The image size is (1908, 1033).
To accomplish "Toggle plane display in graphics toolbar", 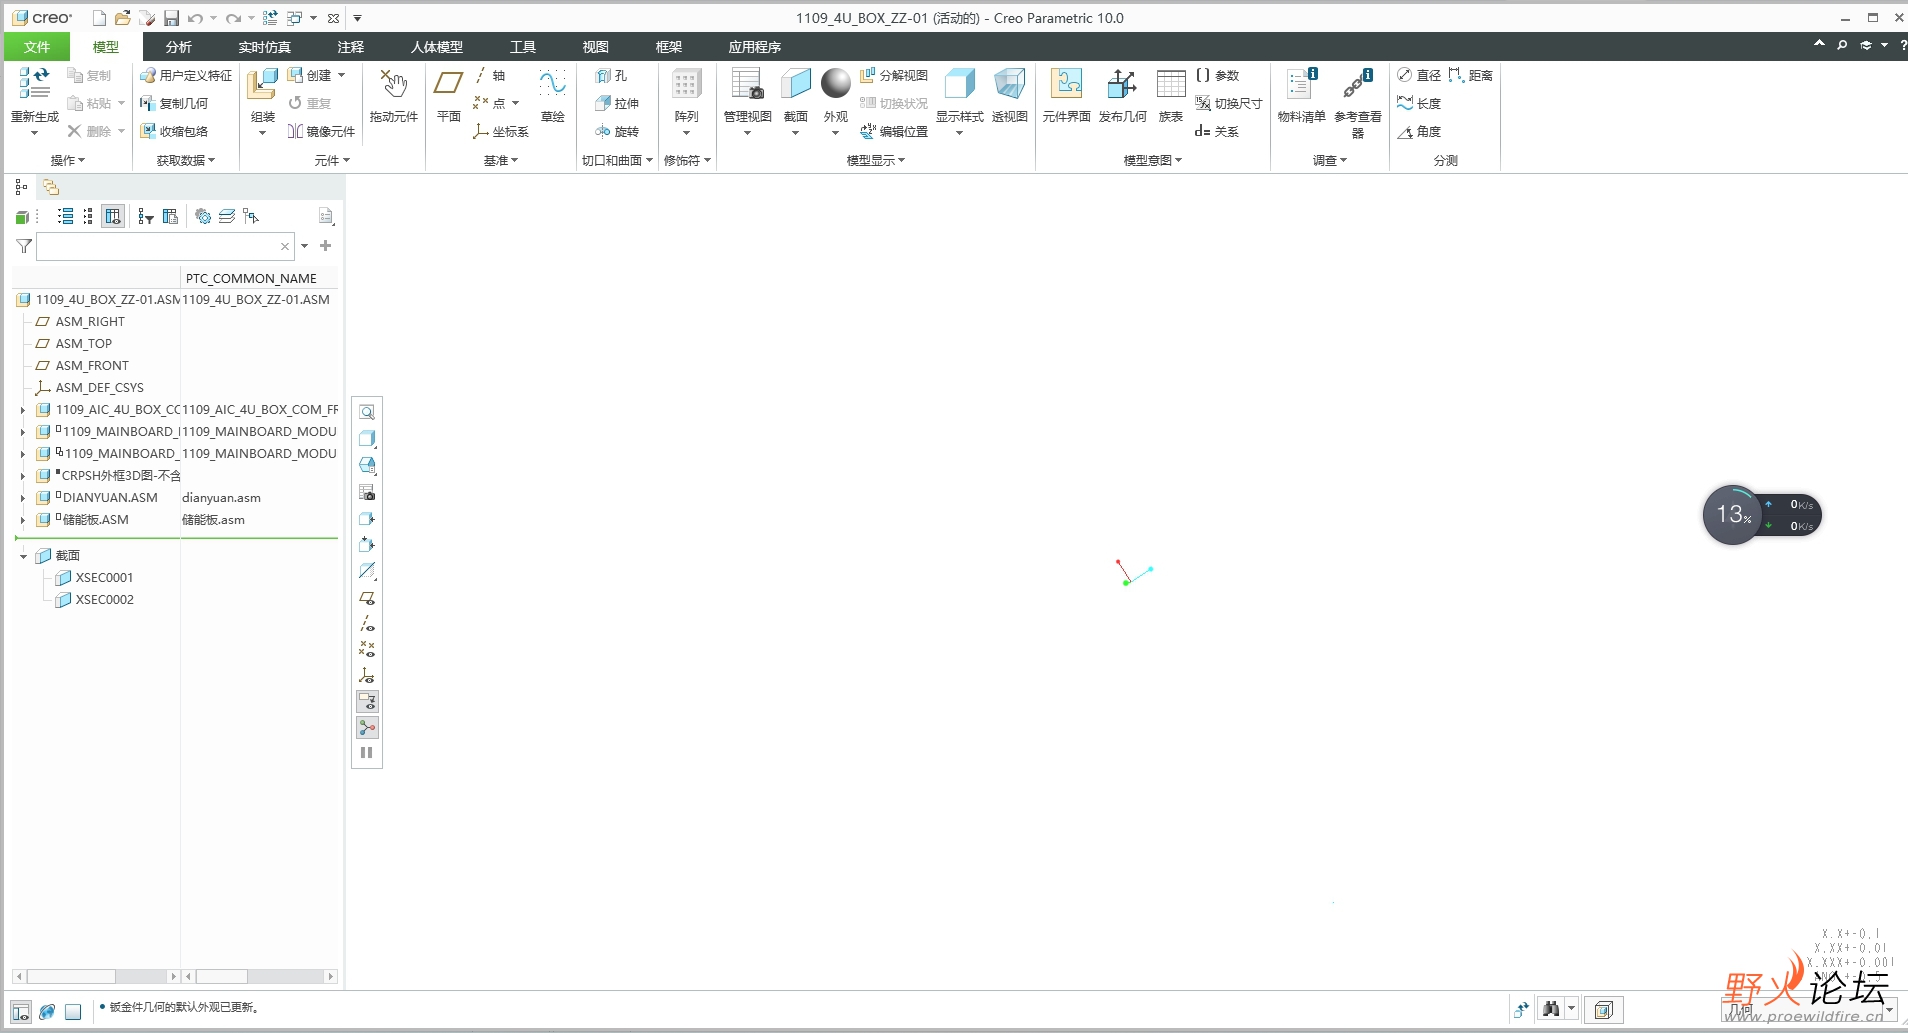I will tap(367, 598).
